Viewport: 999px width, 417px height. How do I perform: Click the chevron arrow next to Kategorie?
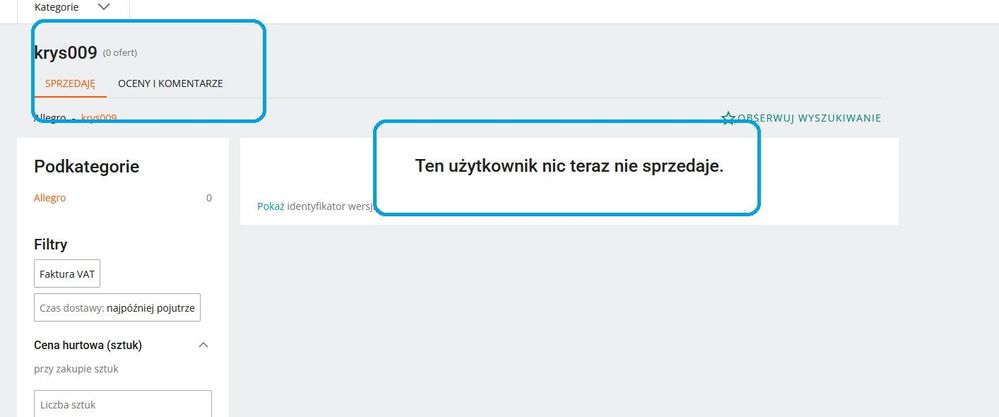(x=105, y=7)
